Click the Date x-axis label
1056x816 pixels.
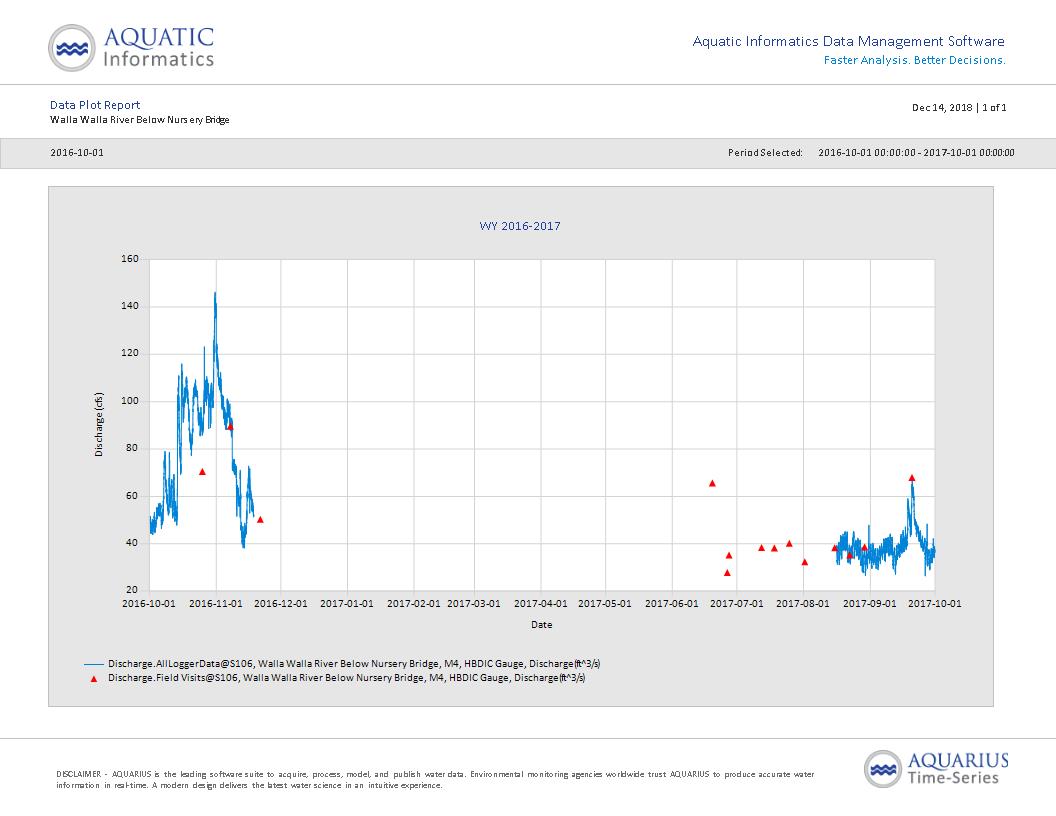point(541,625)
